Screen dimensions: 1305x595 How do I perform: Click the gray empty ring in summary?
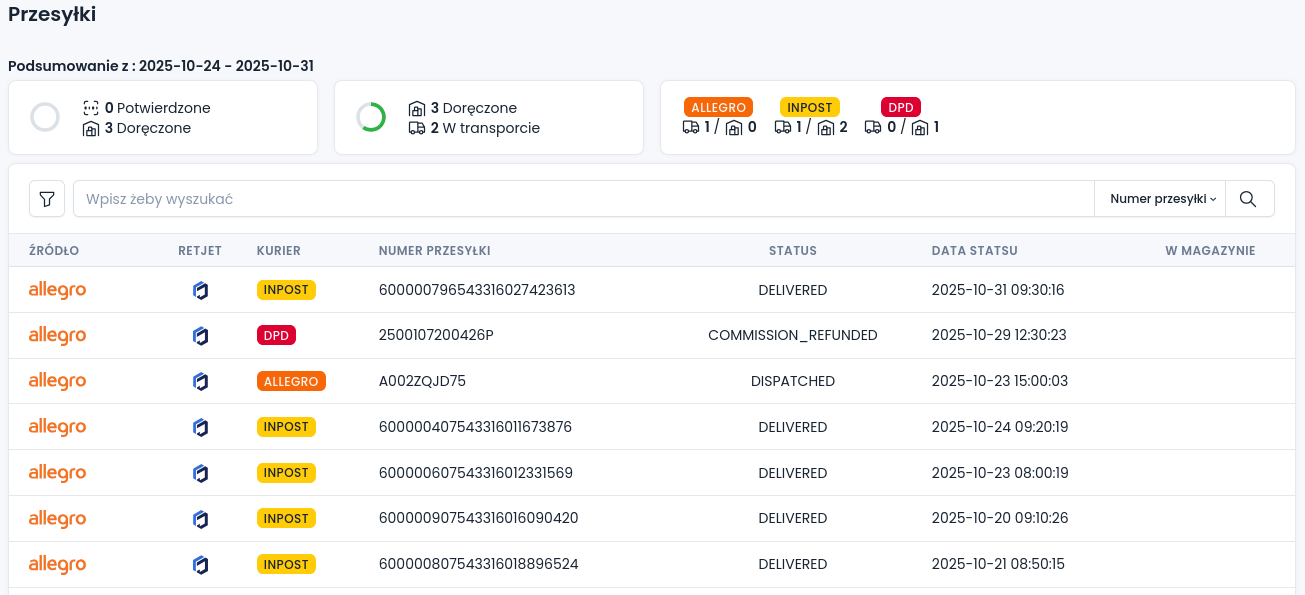click(45, 117)
